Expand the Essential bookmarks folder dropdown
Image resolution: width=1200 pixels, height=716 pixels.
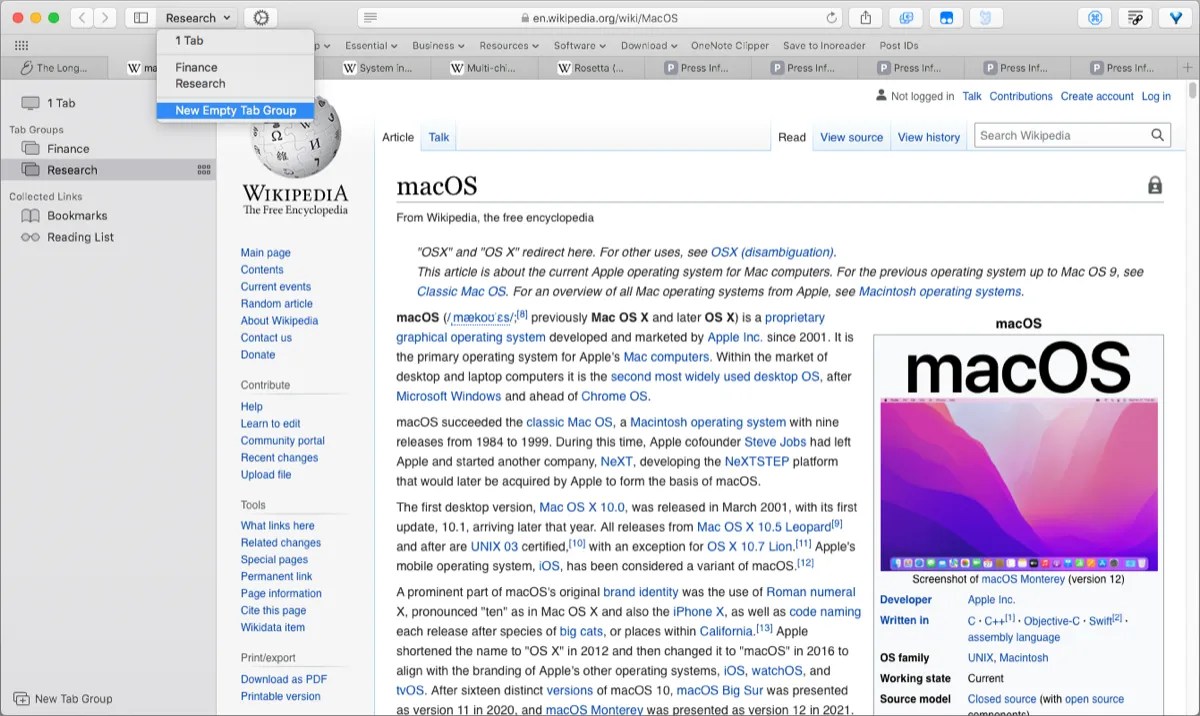point(371,45)
